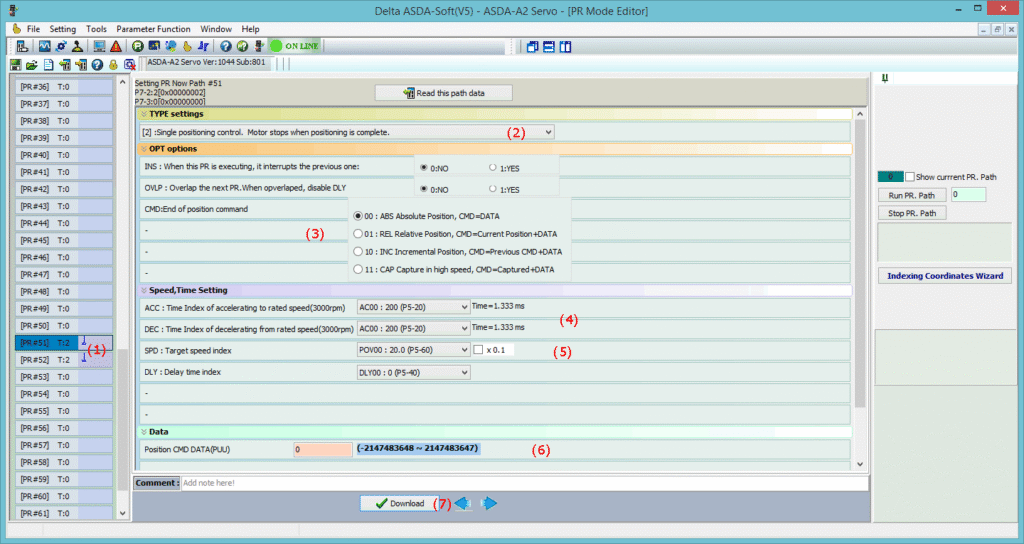
Task: Click the PR list scroll down arrow
Action: [122, 513]
